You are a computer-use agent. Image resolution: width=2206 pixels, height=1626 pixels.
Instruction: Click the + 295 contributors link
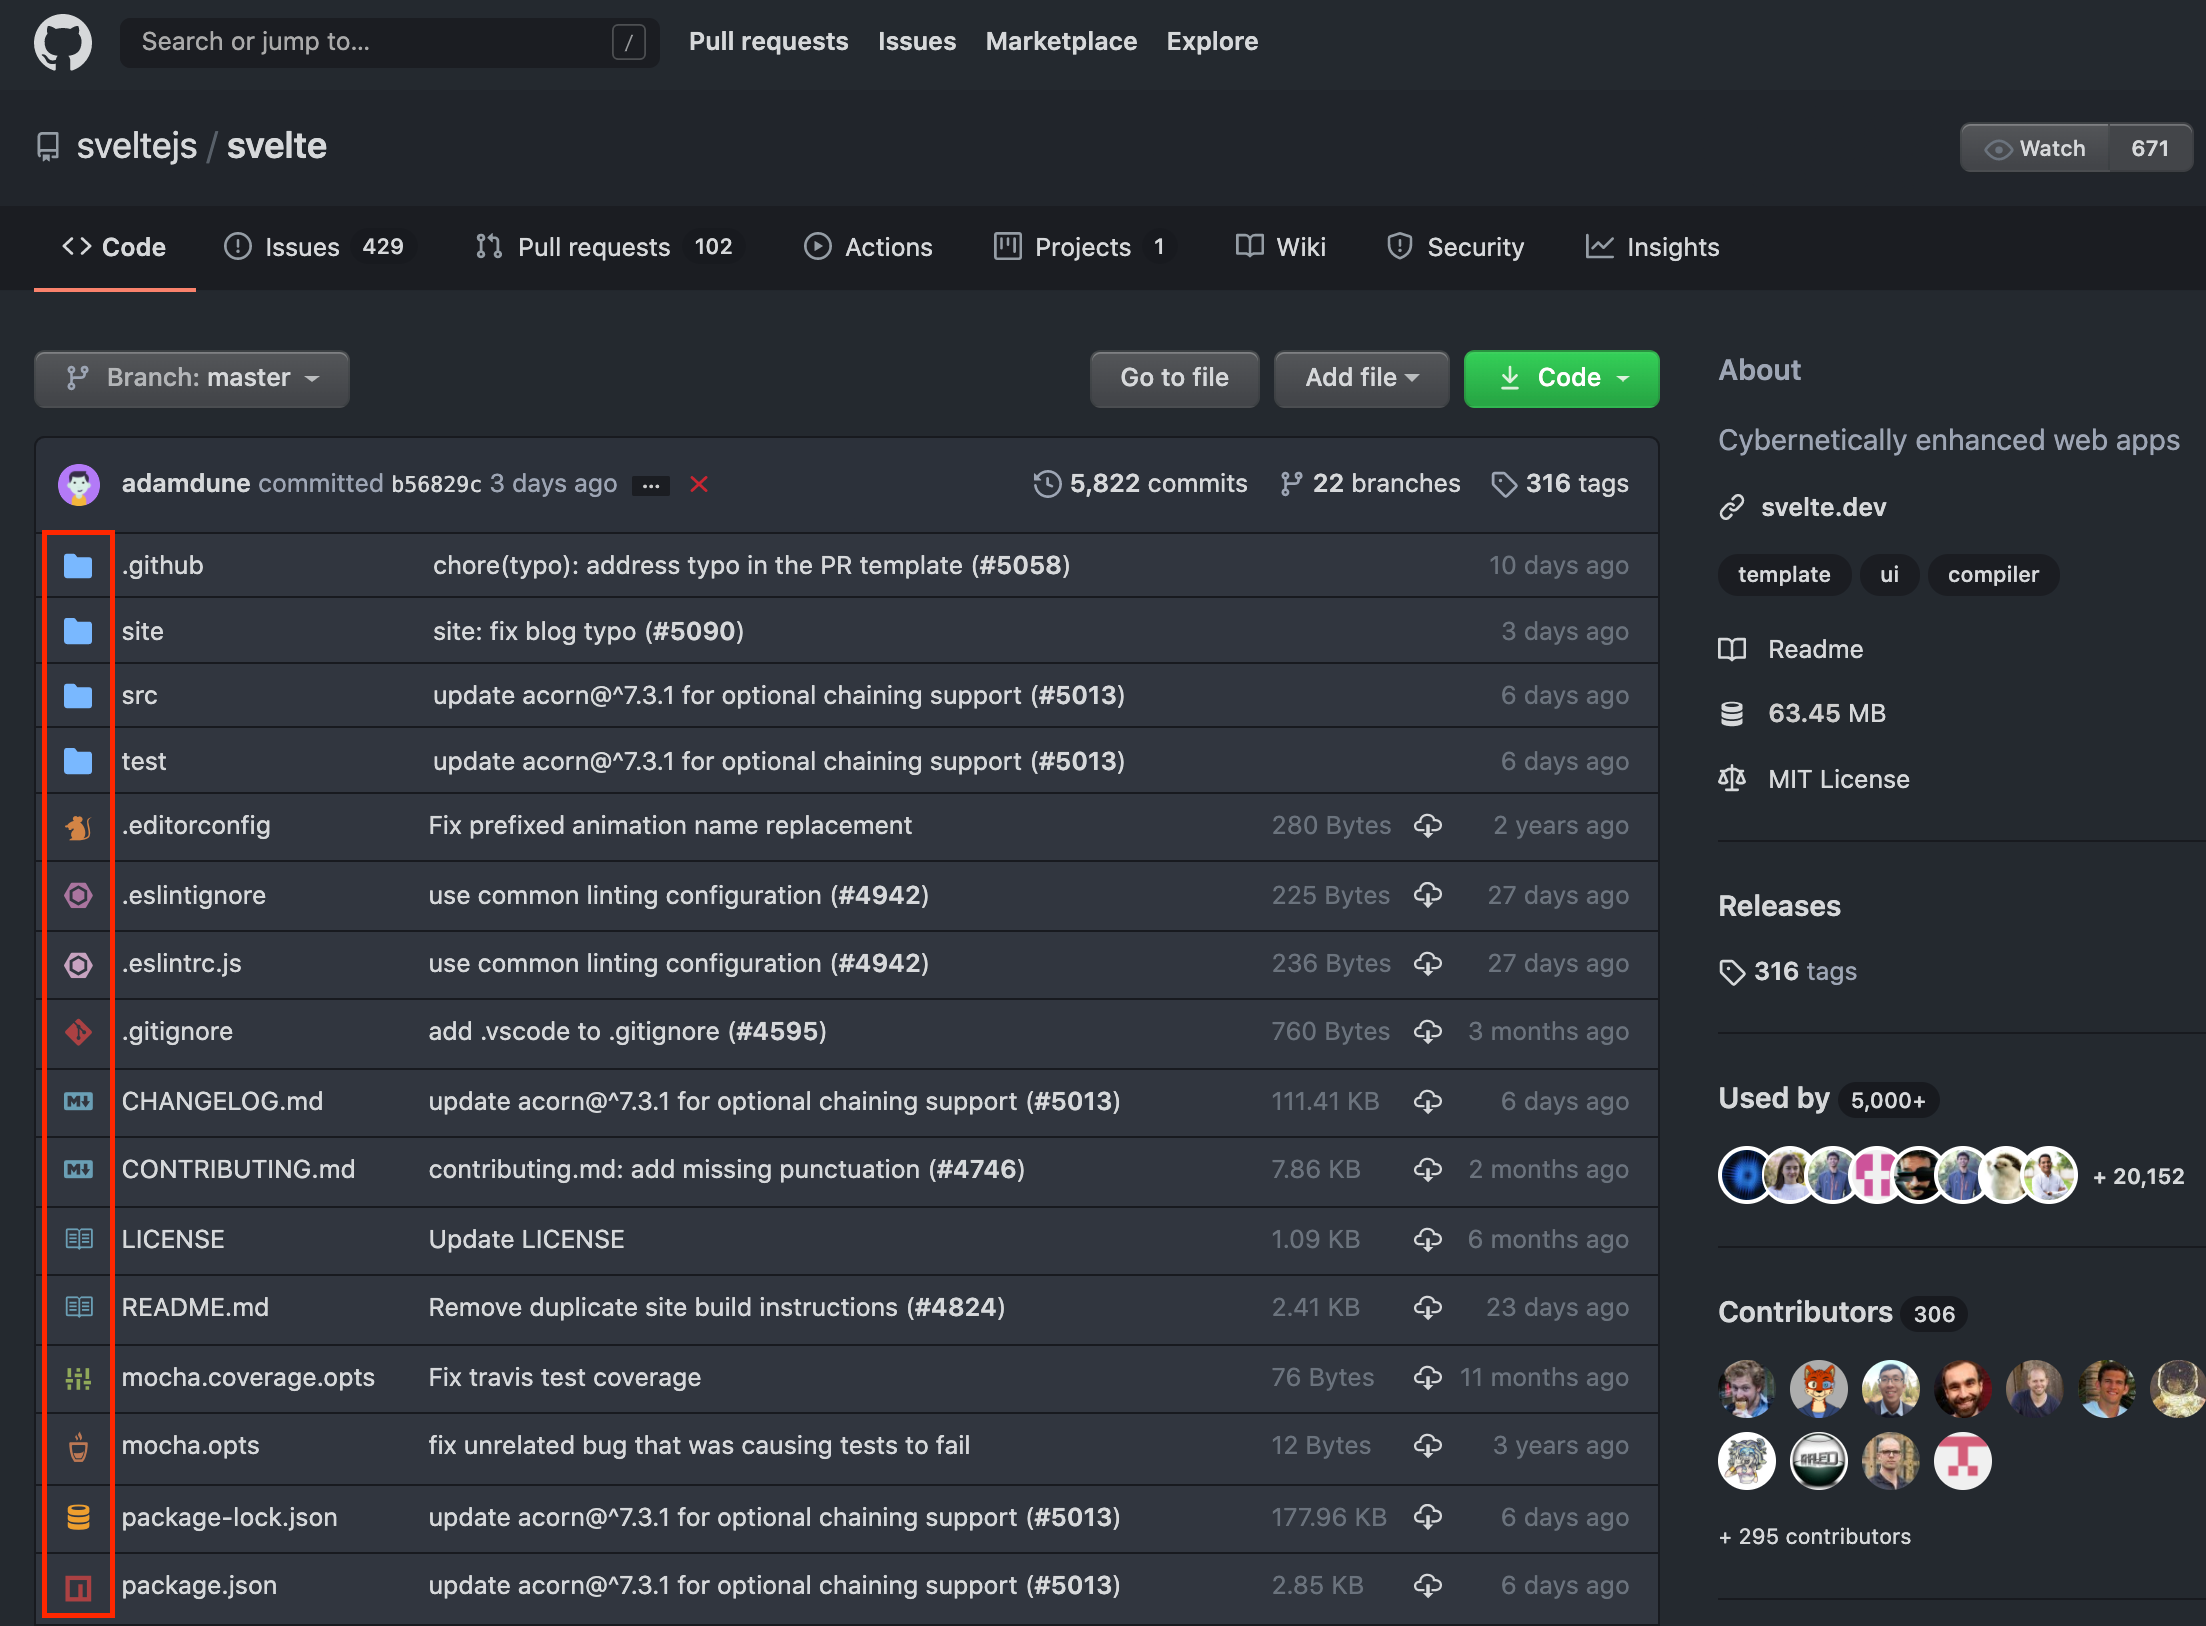pos(1814,1537)
